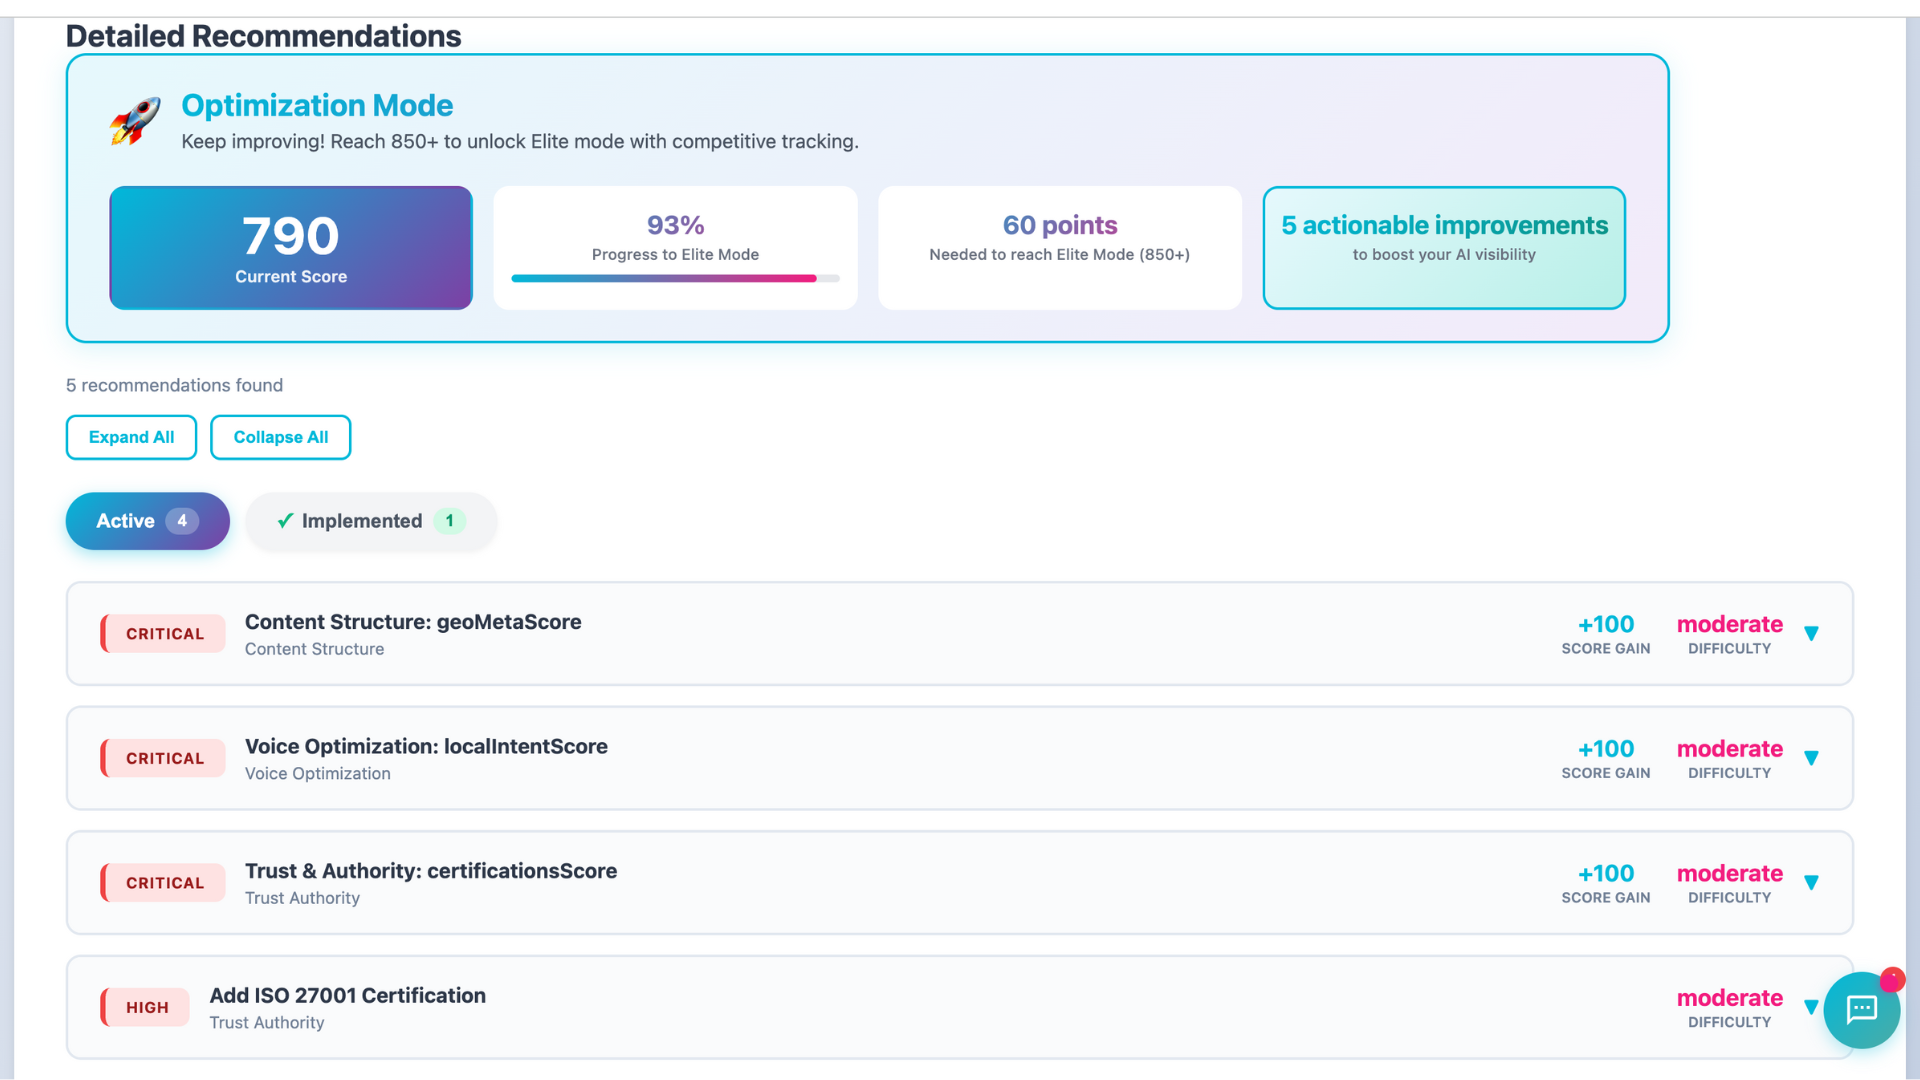Expand the Add ISO 27001 Certification arrow
This screenshot has width=1920, height=1080.
(x=1810, y=1008)
